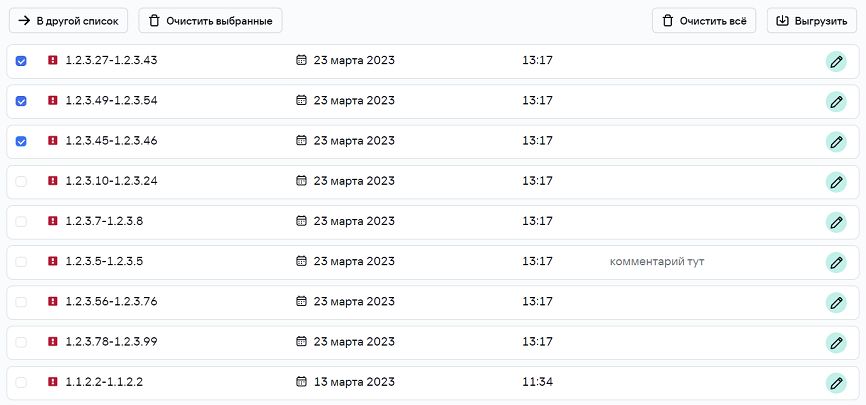
Task: Click the "Очистить всё" button
Action: (704, 20)
